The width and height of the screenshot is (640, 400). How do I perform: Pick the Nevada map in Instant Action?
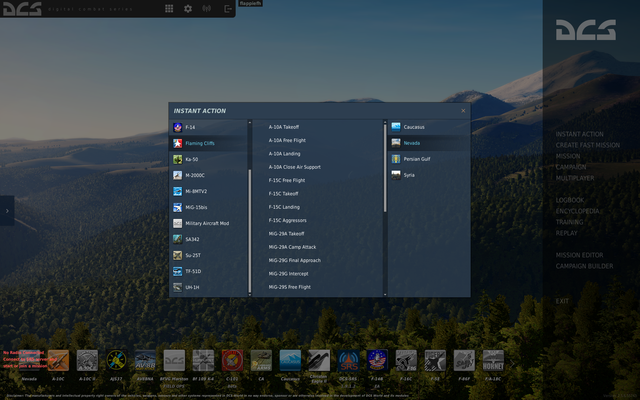[x=429, y=143]
